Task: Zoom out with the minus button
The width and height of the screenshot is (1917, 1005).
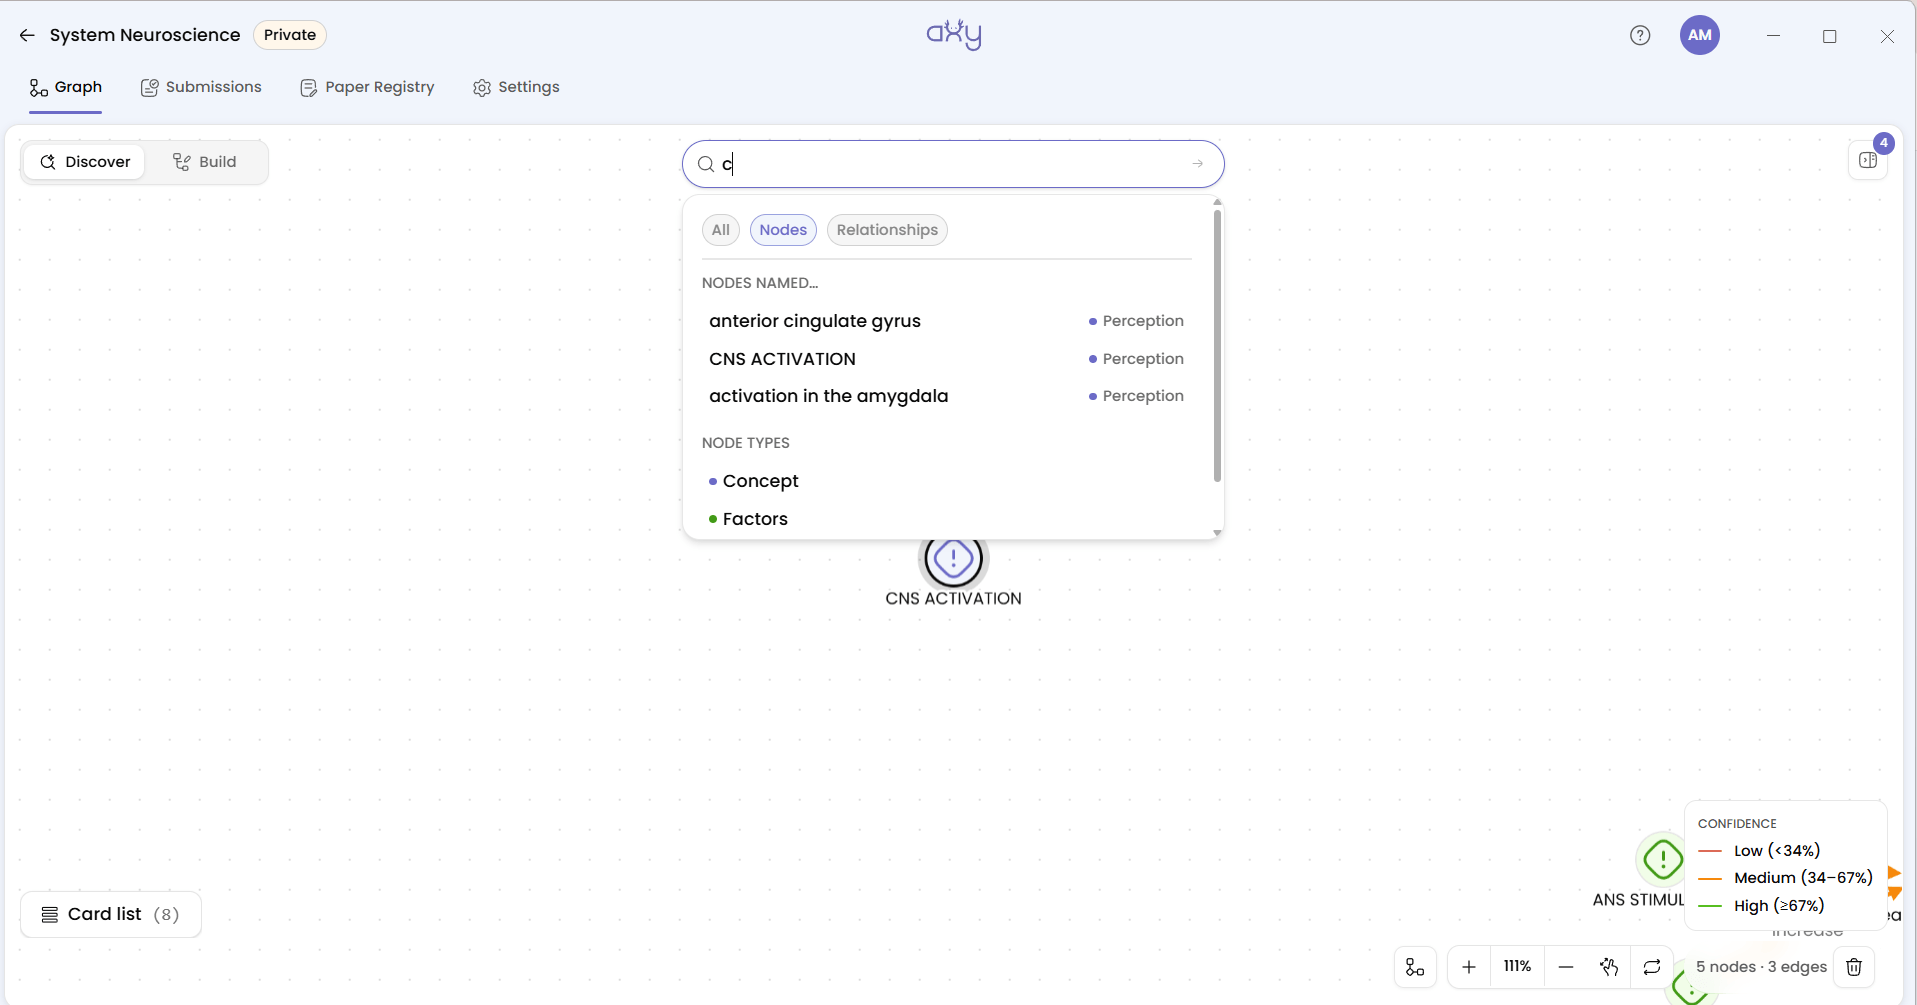Action: [x=1566, y=967]
